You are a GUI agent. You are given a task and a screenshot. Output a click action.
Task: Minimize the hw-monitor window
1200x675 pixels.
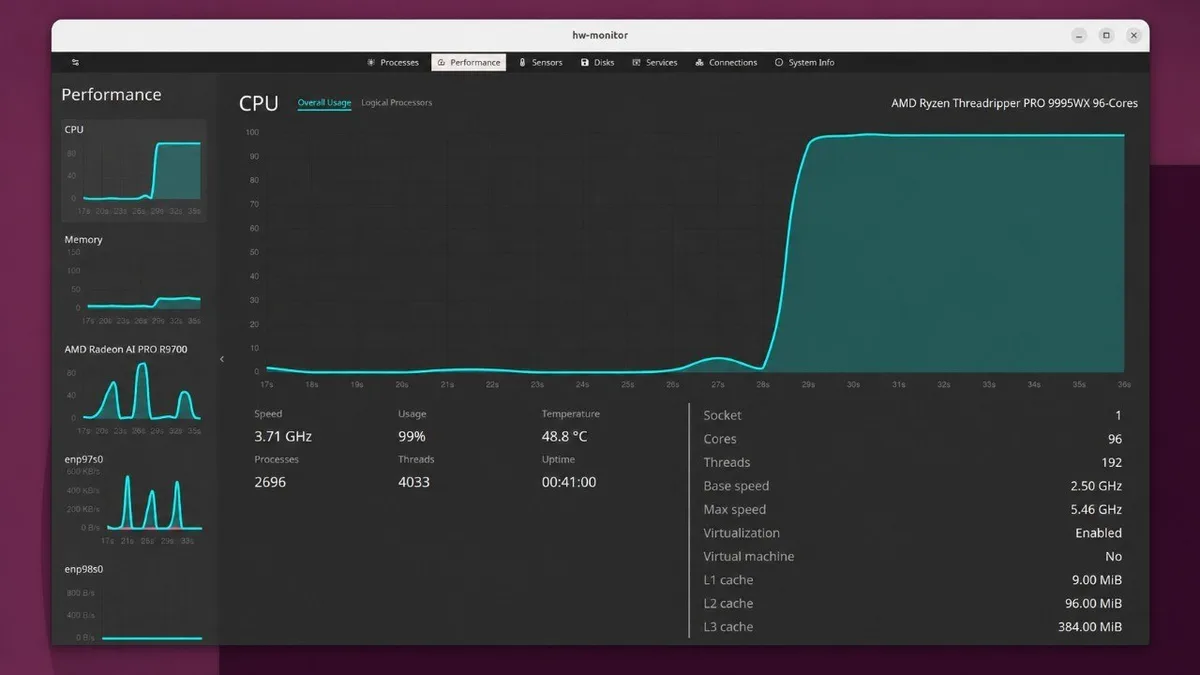[x=1079, y=35]
